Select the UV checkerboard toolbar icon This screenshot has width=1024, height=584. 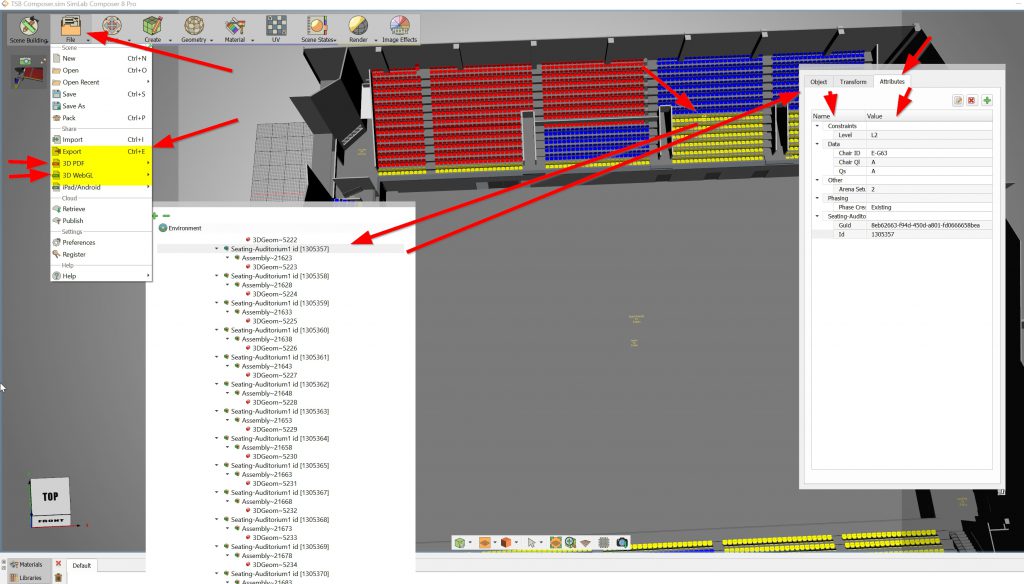(x=278, y=27)
